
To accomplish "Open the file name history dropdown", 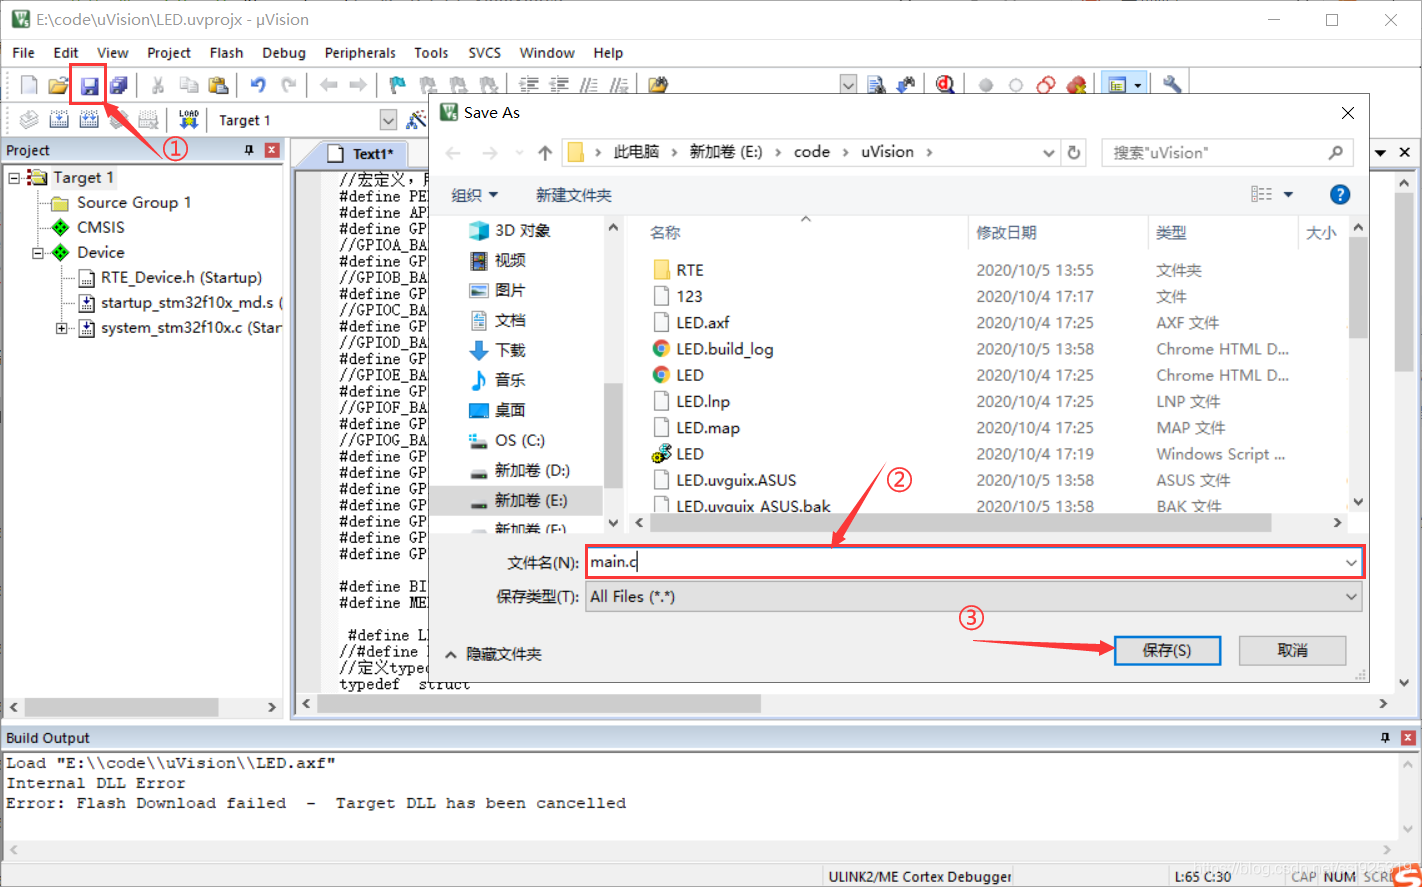I will coord(1351,562).
